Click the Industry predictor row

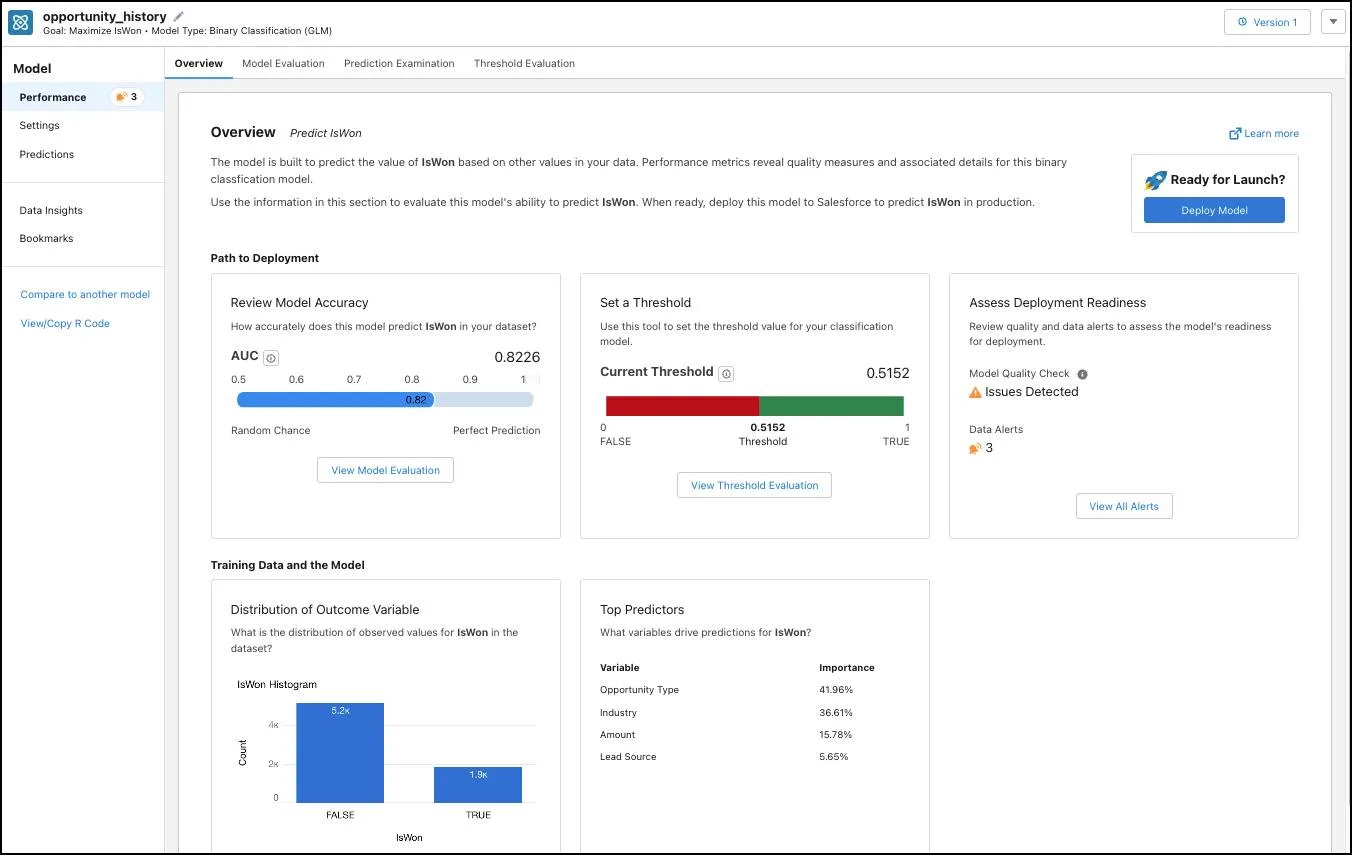pyautogui.click(x=755, y=713)
